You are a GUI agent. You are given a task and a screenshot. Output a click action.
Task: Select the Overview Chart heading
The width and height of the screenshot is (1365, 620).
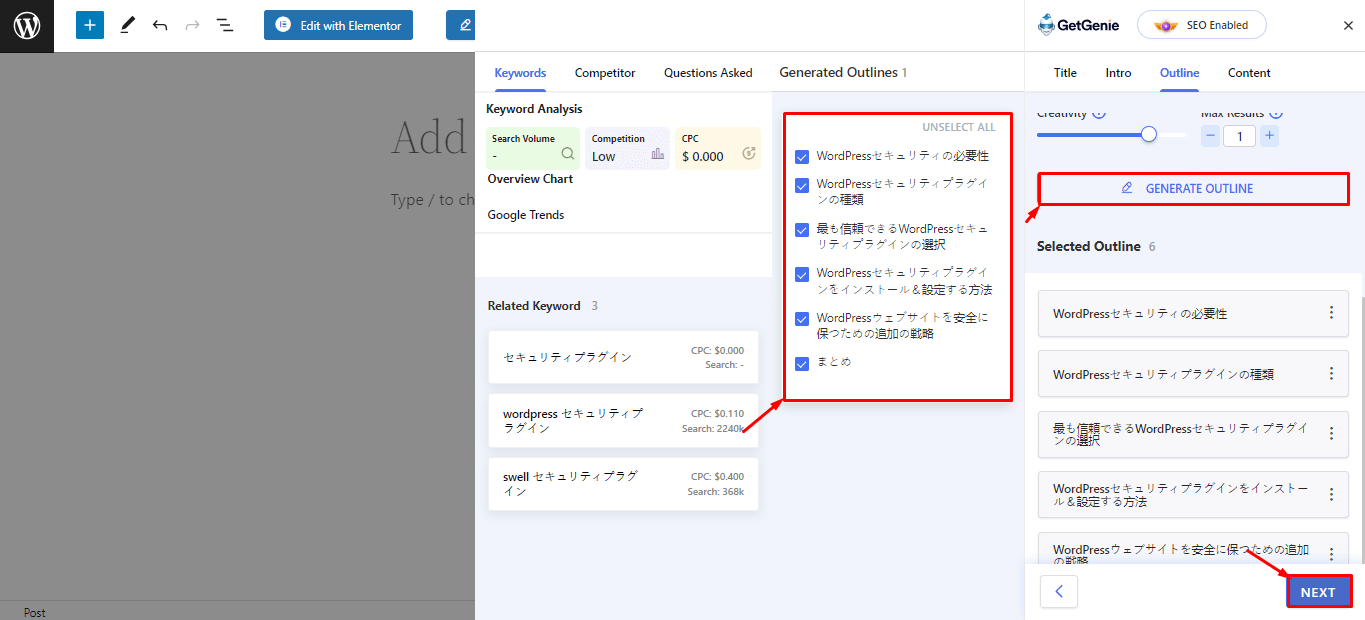coord(530,179)
